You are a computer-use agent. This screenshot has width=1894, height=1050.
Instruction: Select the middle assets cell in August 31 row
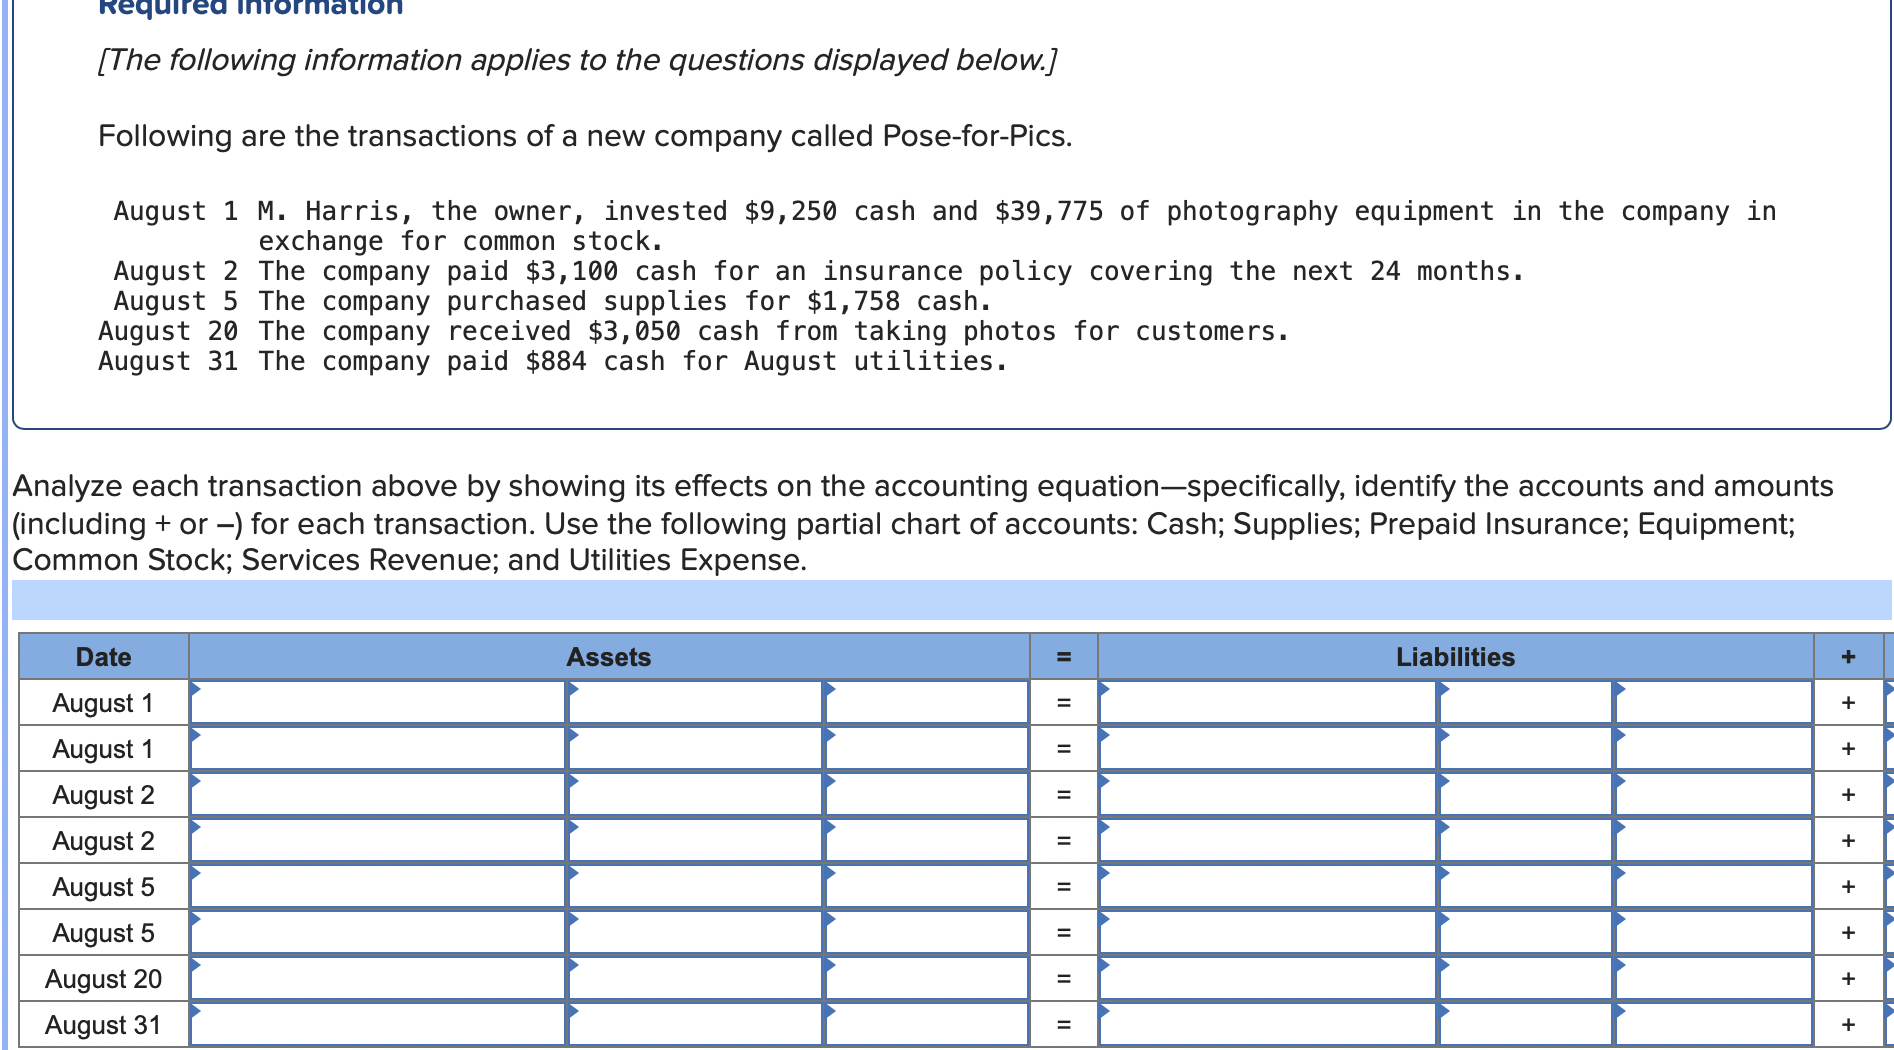click(x=695, y=1024)
